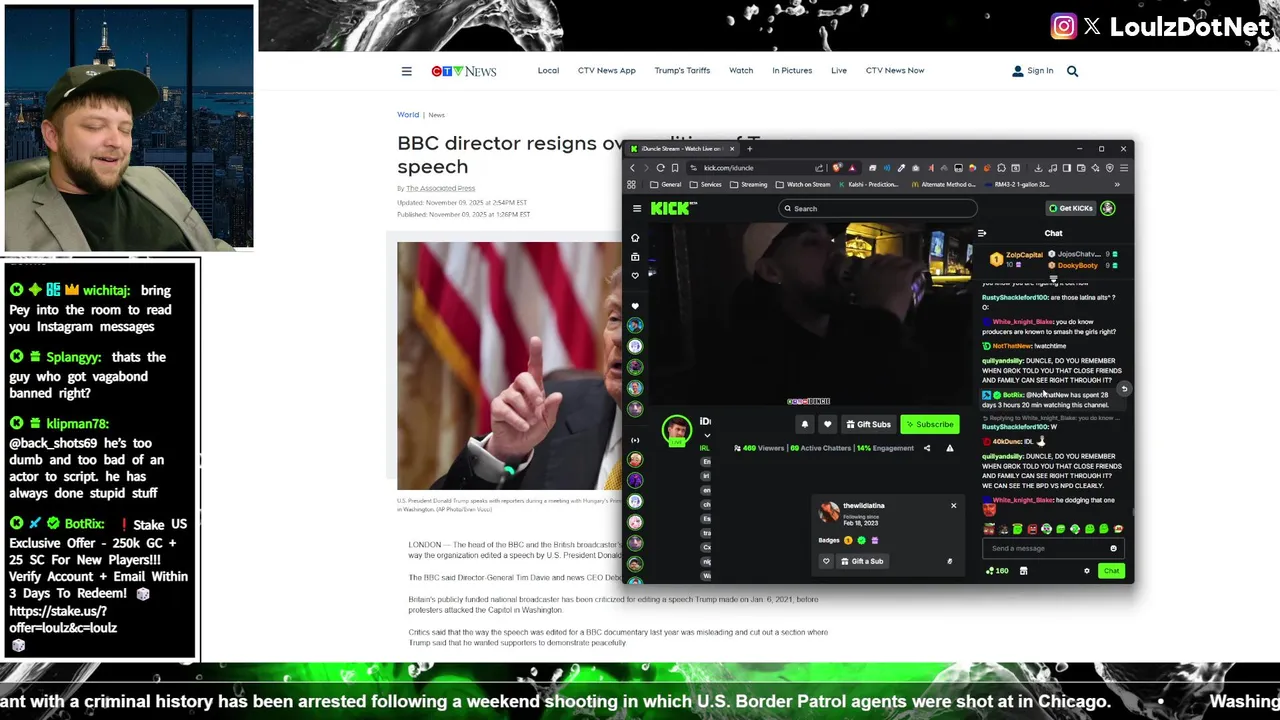Click the green Chat send button

pyautogui.click(x=1111, y=571)
